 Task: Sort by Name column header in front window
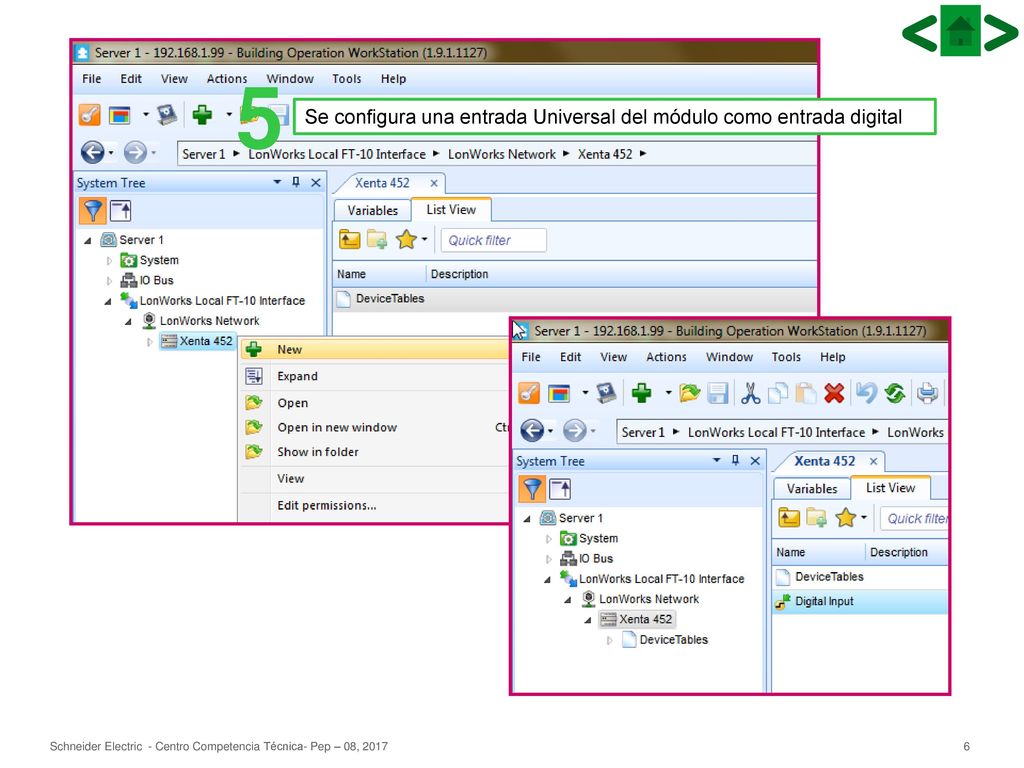click(818, 552)
